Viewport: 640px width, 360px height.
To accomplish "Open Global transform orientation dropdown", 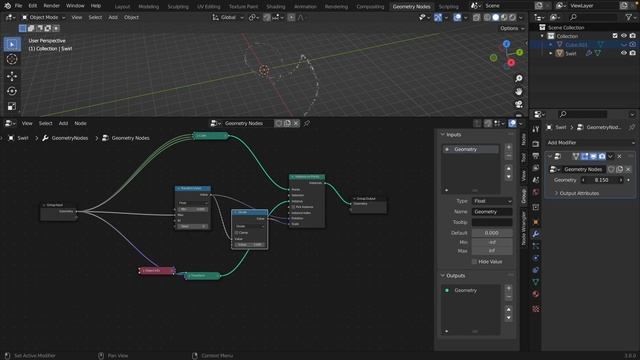I will point(228,18).
